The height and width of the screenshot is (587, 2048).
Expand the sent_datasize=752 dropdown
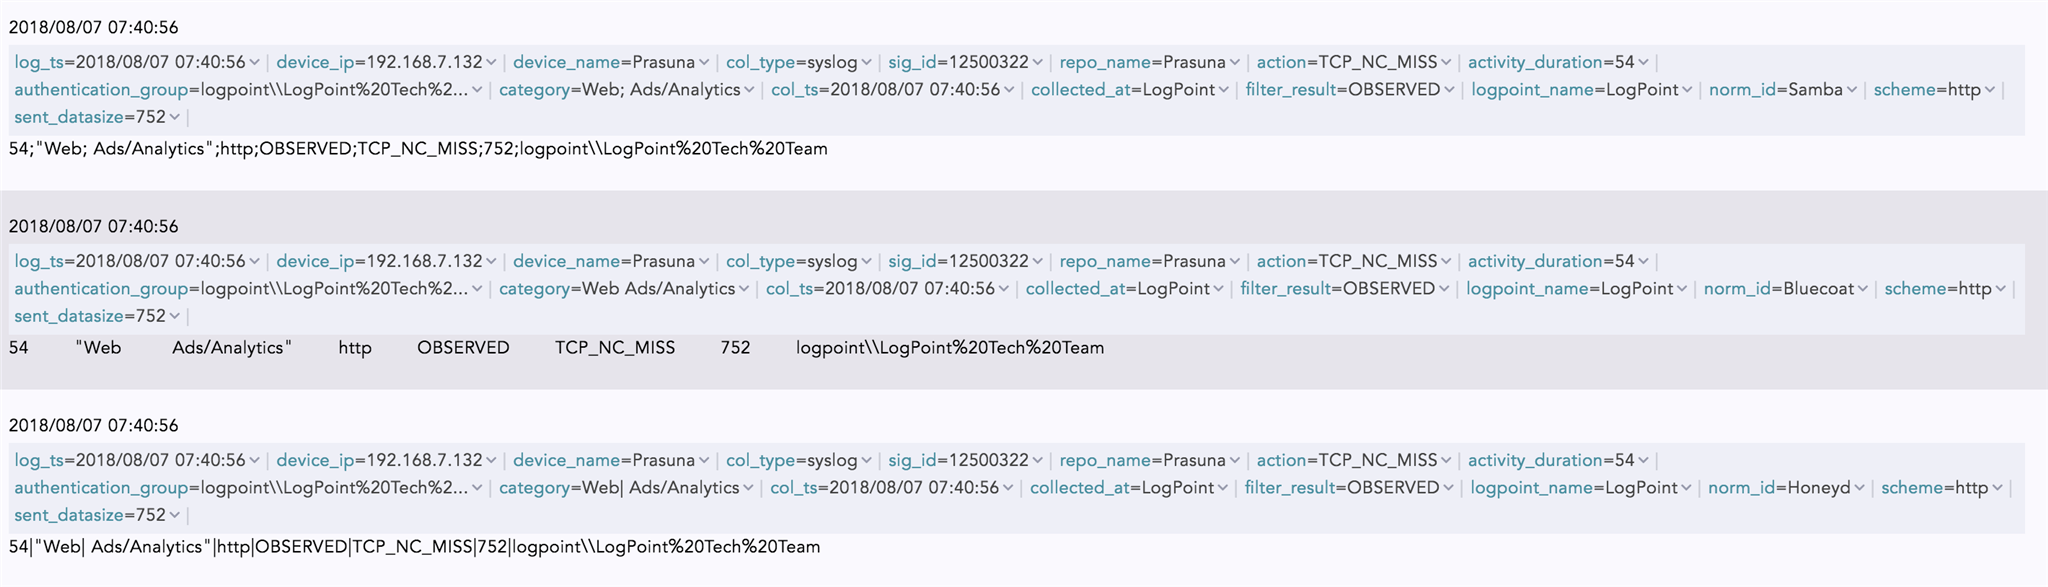pyautogui.click(x=175, y=116)
